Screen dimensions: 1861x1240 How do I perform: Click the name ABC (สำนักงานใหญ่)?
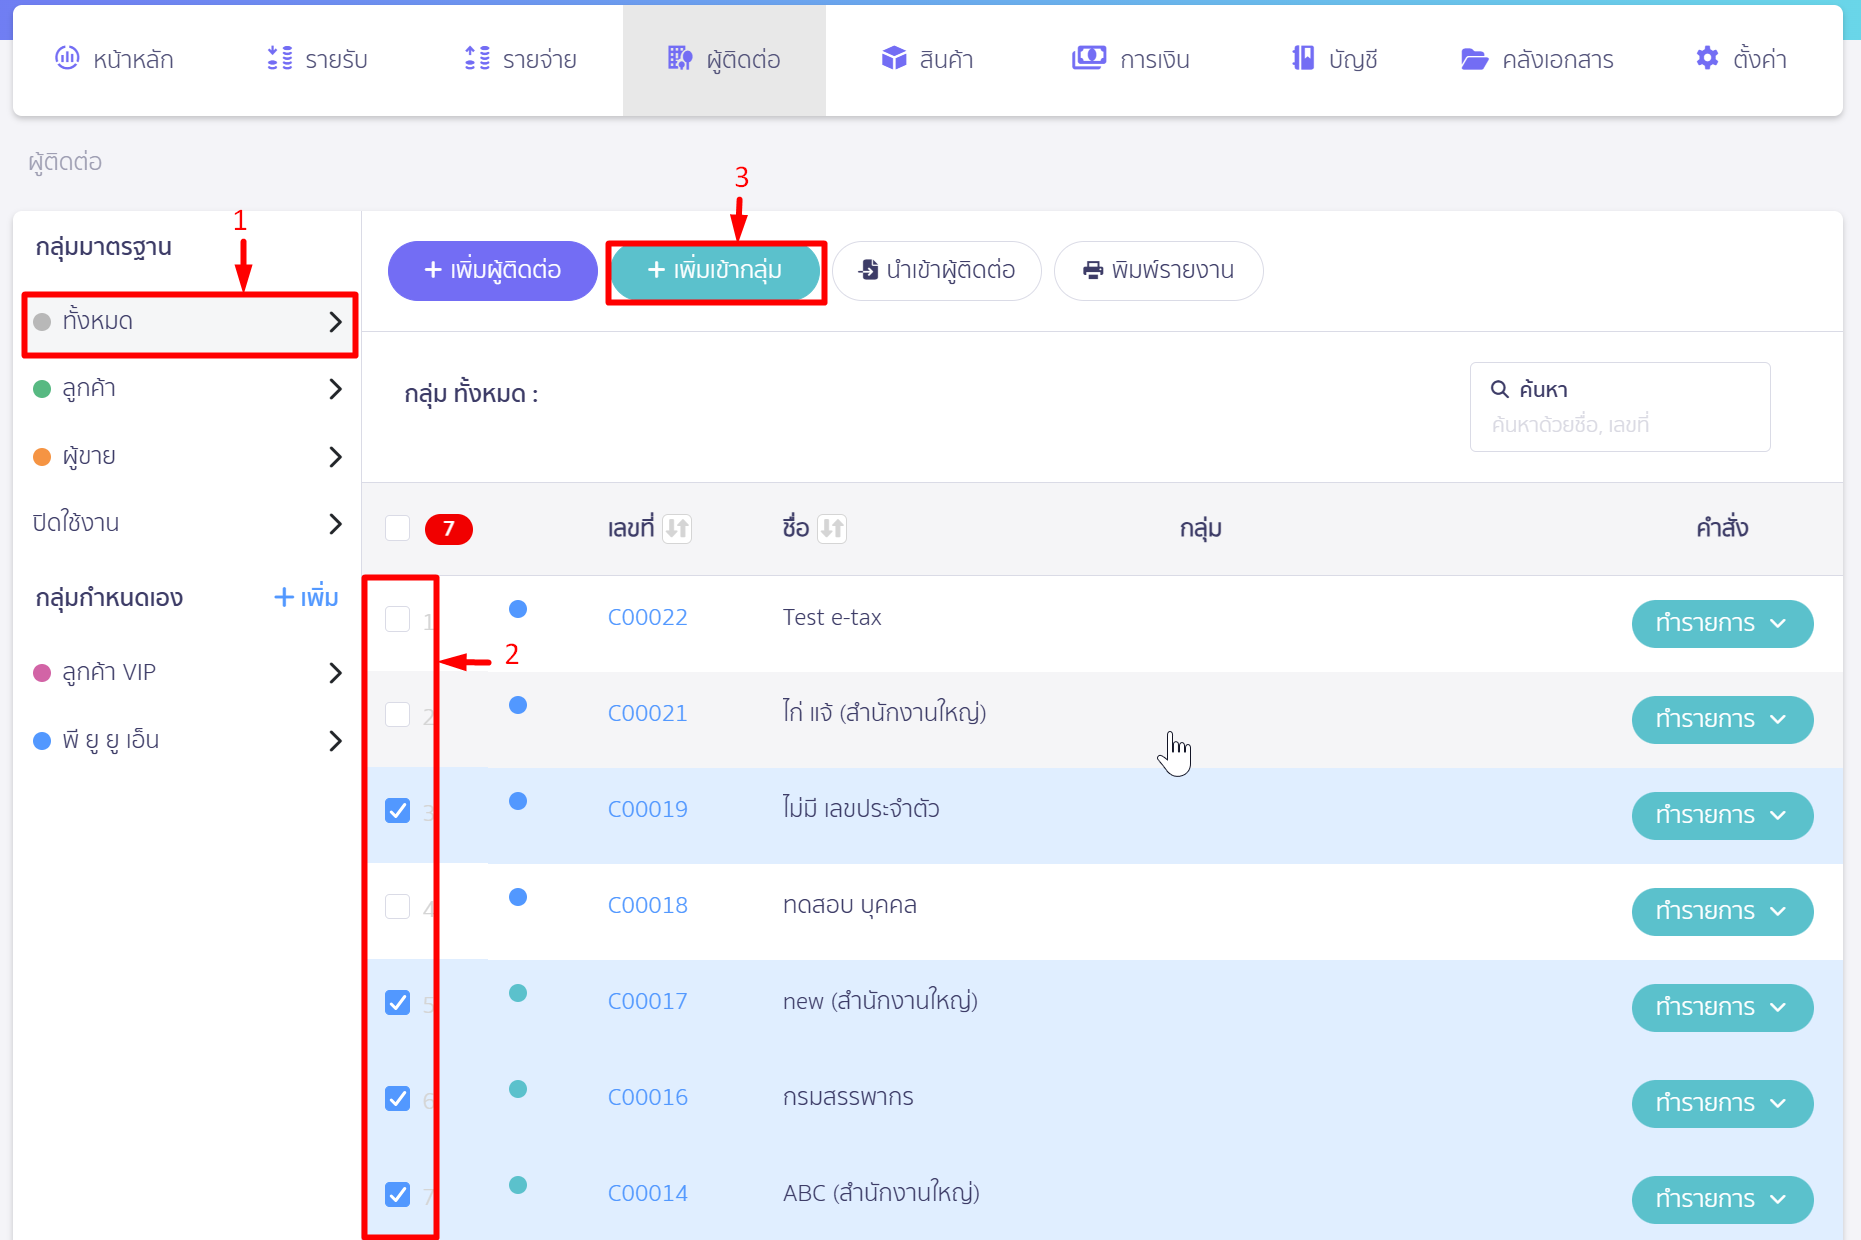click(881, 1193)
